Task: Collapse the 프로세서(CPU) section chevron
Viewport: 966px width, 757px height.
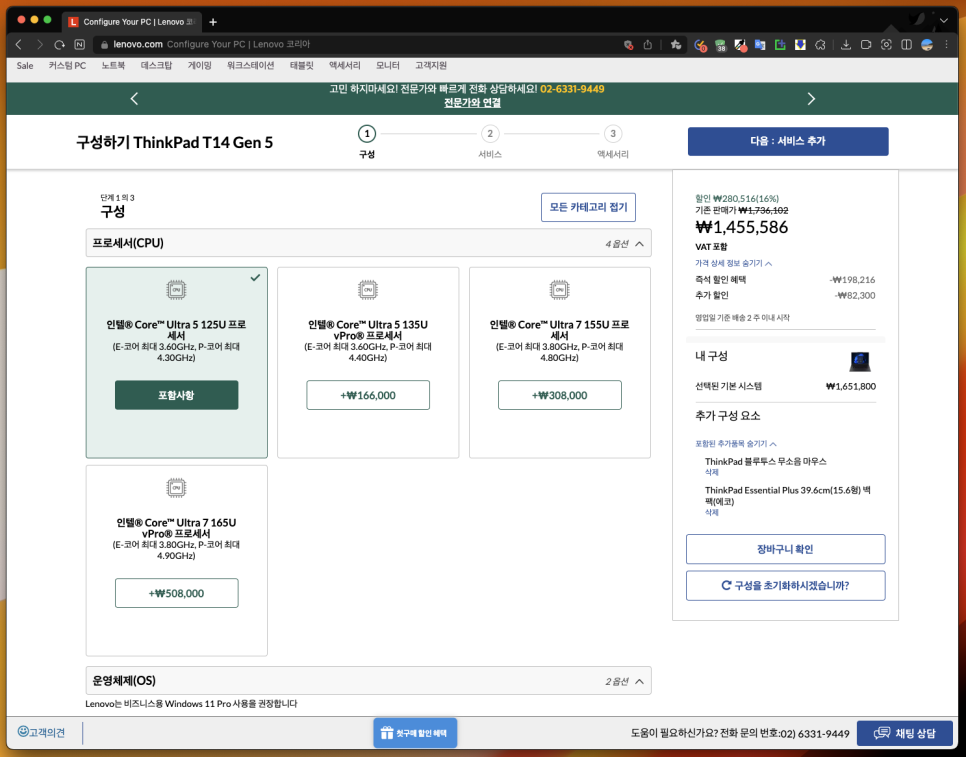Action: tap(639, 244)
